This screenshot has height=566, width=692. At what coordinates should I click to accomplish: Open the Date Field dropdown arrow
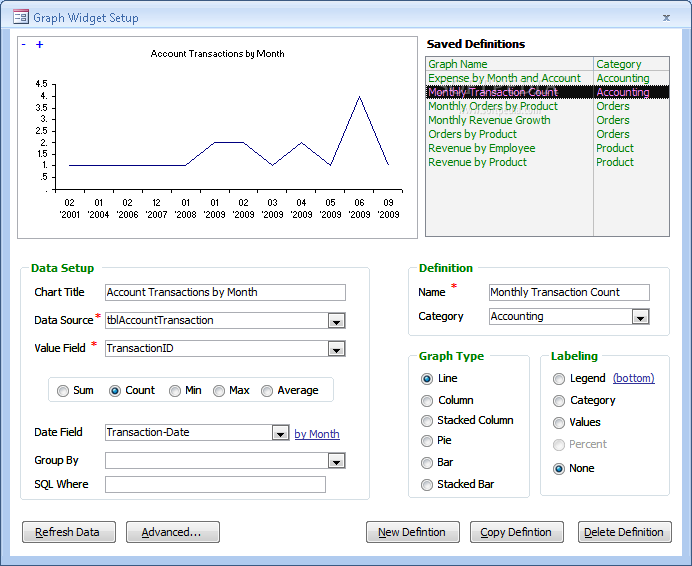tap(280, 433)
